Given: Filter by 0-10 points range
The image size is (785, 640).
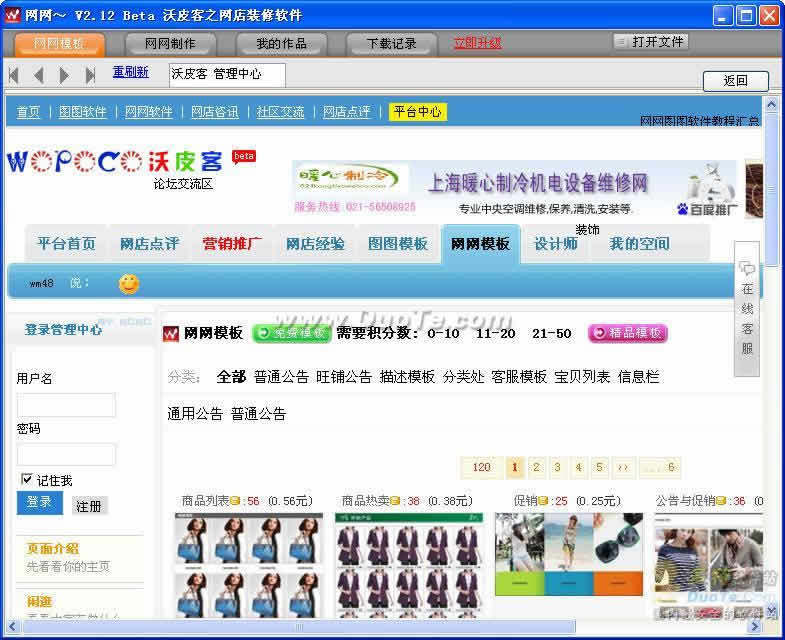Looking at the screenshot, I should pos(443,334).
